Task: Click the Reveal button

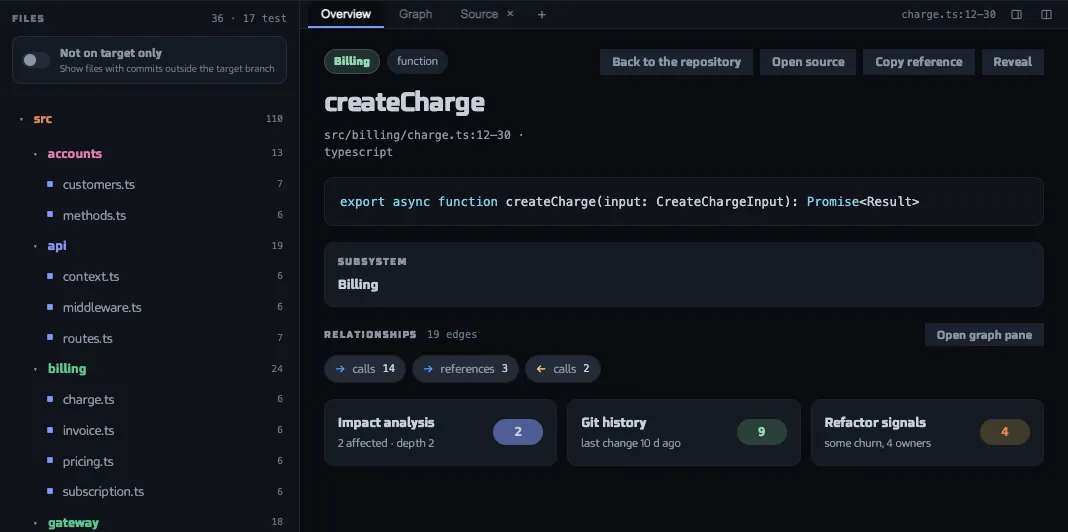Action: click(x=1012, y=62)
